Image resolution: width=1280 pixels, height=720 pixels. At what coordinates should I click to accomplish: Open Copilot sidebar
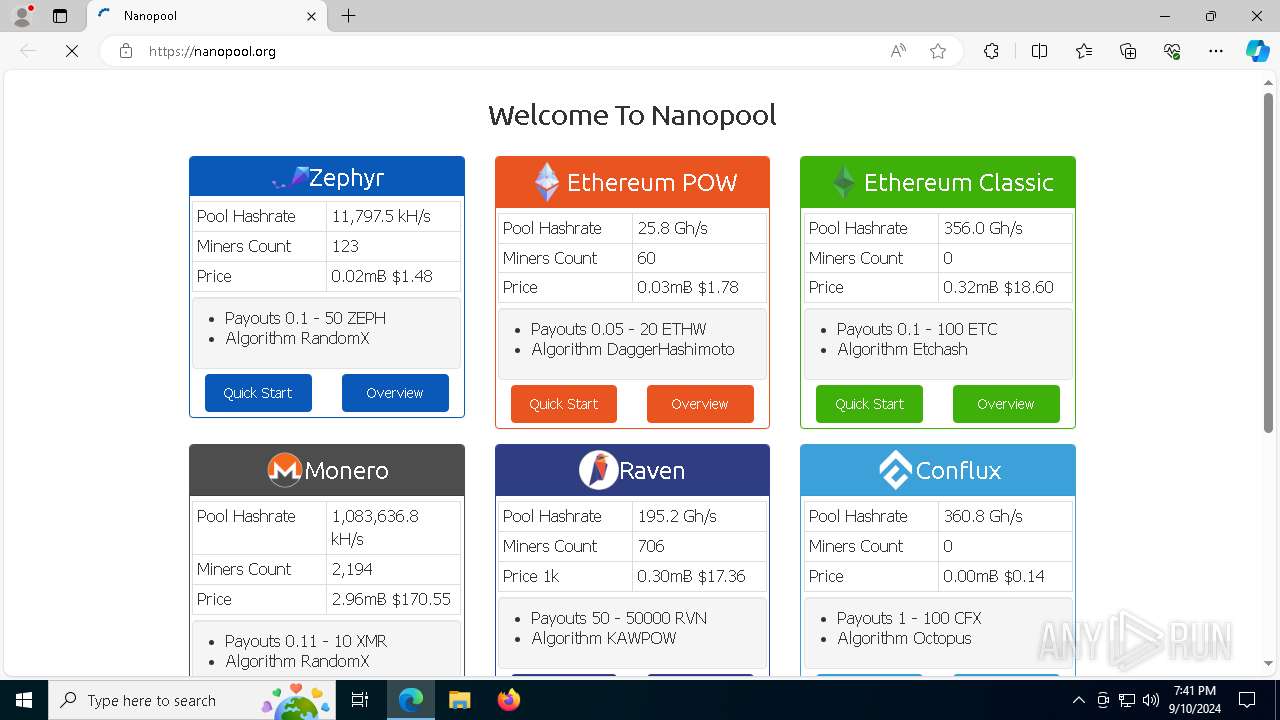coord(1257,51)
